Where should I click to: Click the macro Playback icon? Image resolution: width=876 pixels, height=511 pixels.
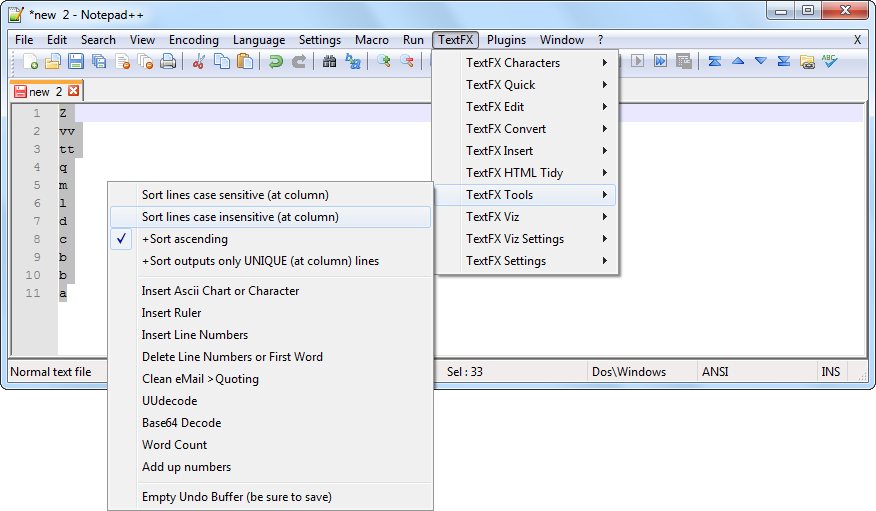point(637,61)
